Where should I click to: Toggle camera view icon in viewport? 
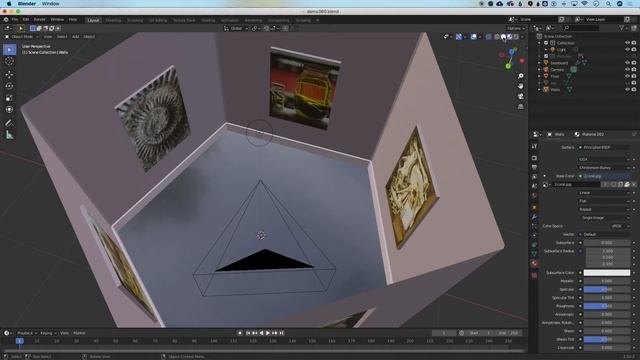coord(520,96)
